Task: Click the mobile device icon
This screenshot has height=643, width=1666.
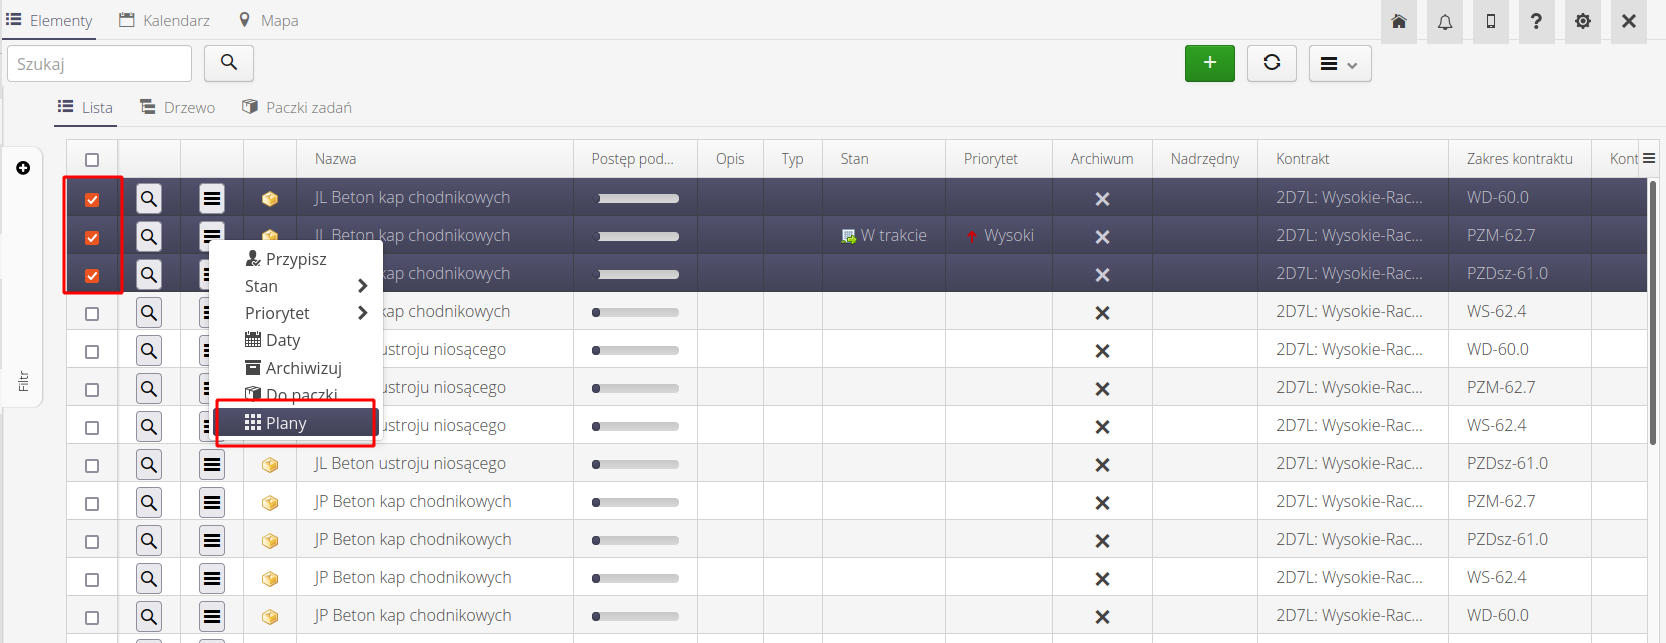Action: coord(1491,21)
